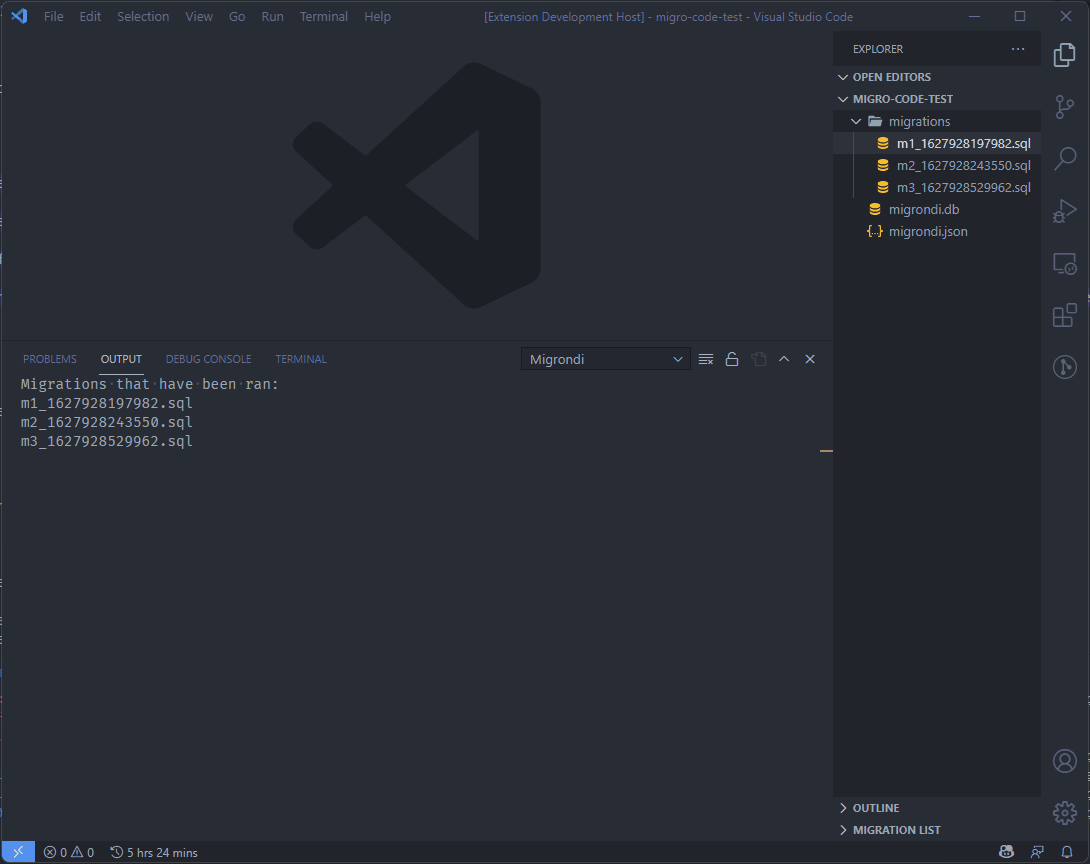The height and width of the screenshot is (864, 1090).
Task: Open the Remote Explorer view
Action: pos(1064,263)
